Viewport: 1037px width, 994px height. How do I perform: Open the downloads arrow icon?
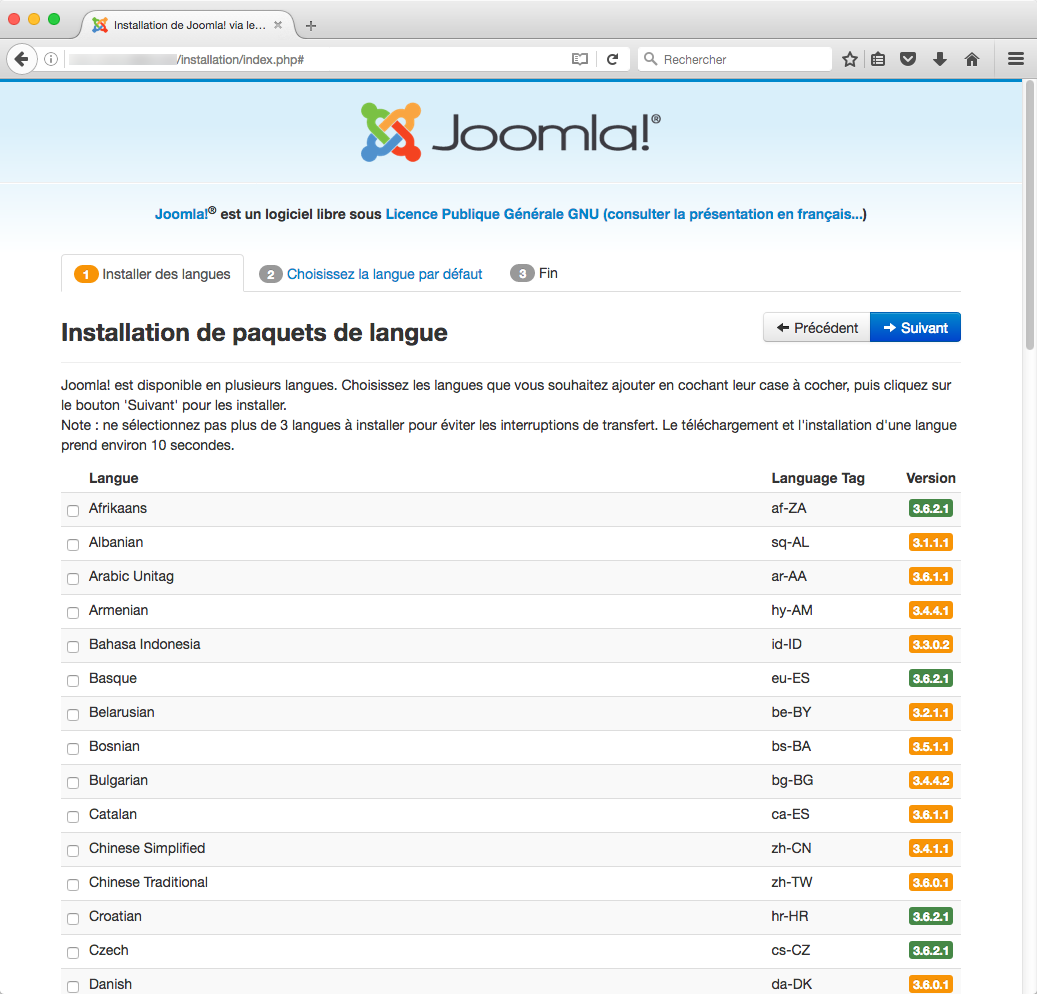click(940, 60)
